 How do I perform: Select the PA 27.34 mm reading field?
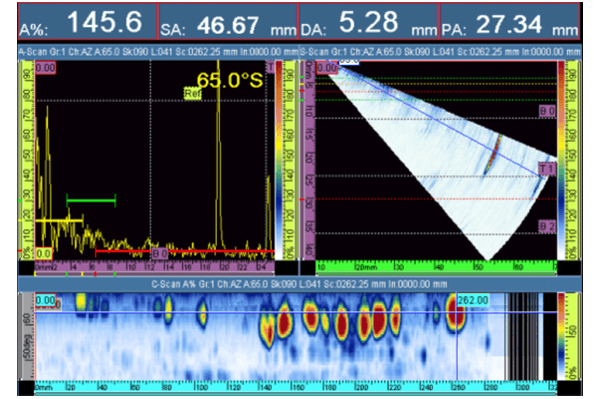[x=509, y=21]
